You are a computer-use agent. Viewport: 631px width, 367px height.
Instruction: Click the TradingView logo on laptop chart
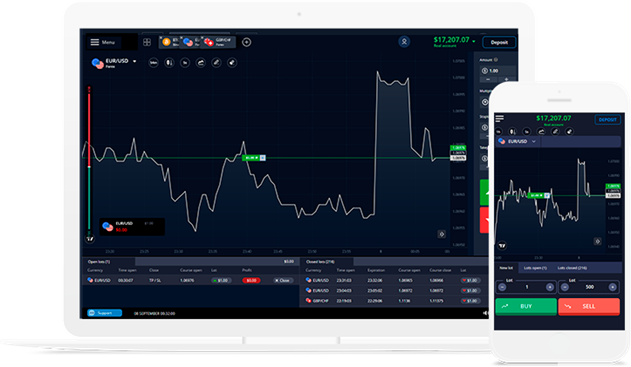(90, 239)
